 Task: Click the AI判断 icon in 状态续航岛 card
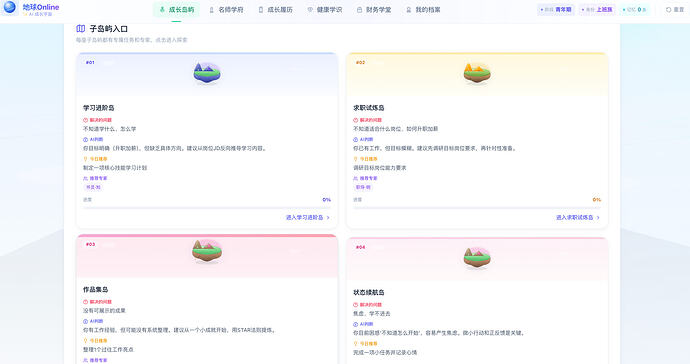356,324
